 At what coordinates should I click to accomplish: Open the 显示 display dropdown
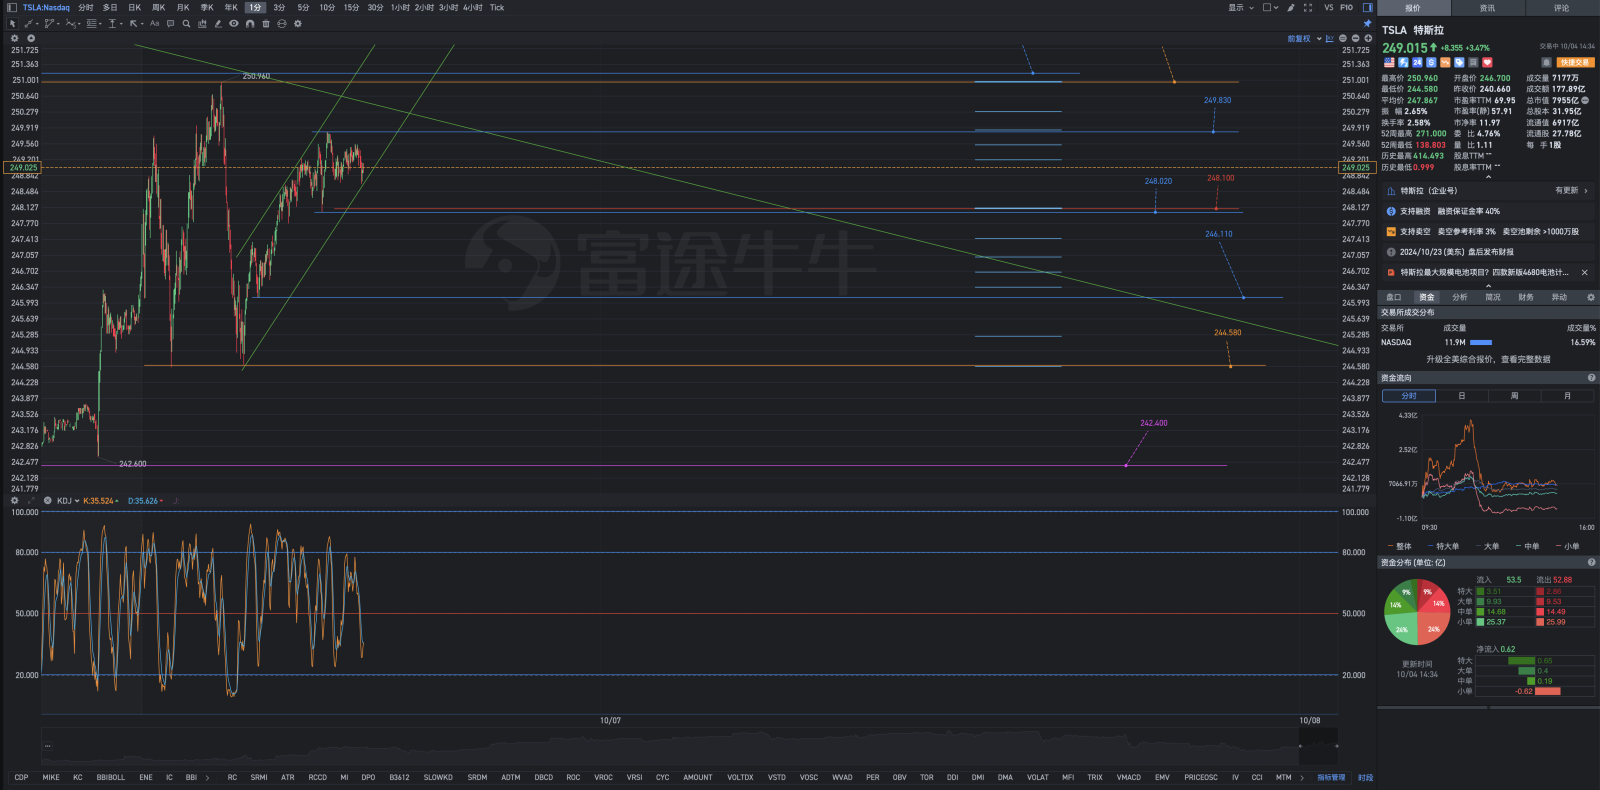tap(1241, 8)
